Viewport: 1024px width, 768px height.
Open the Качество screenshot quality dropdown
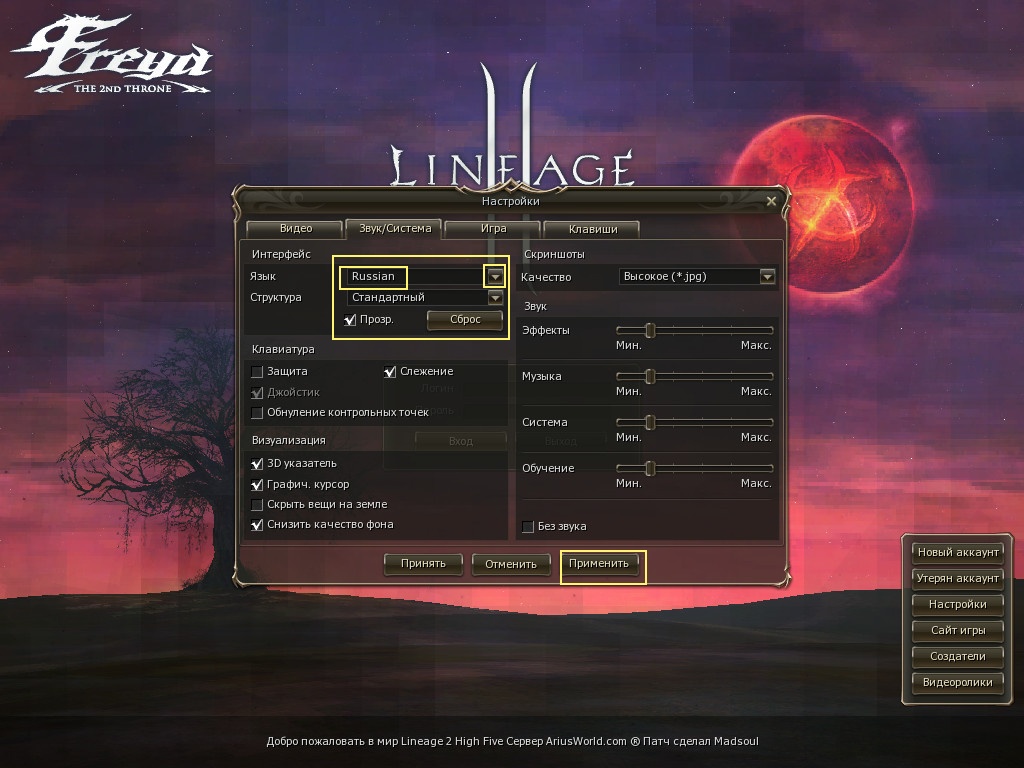point(767,277)
